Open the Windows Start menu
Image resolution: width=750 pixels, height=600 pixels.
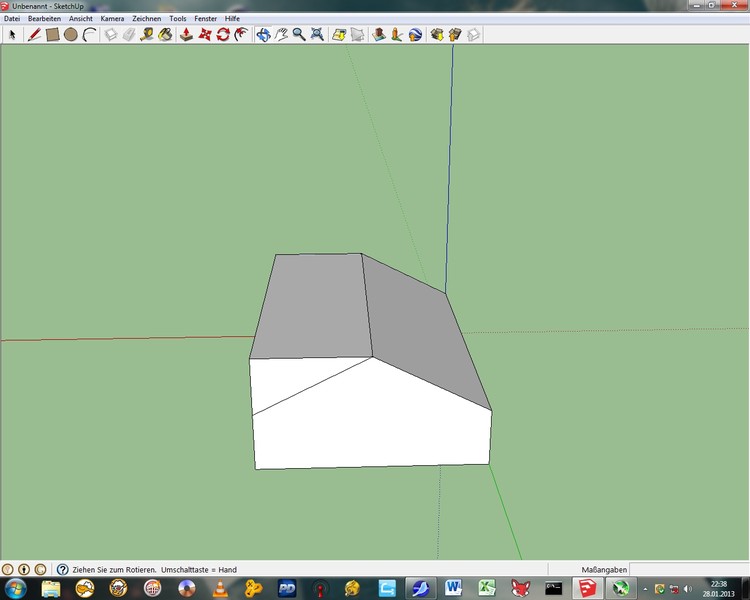pos(15,588)
